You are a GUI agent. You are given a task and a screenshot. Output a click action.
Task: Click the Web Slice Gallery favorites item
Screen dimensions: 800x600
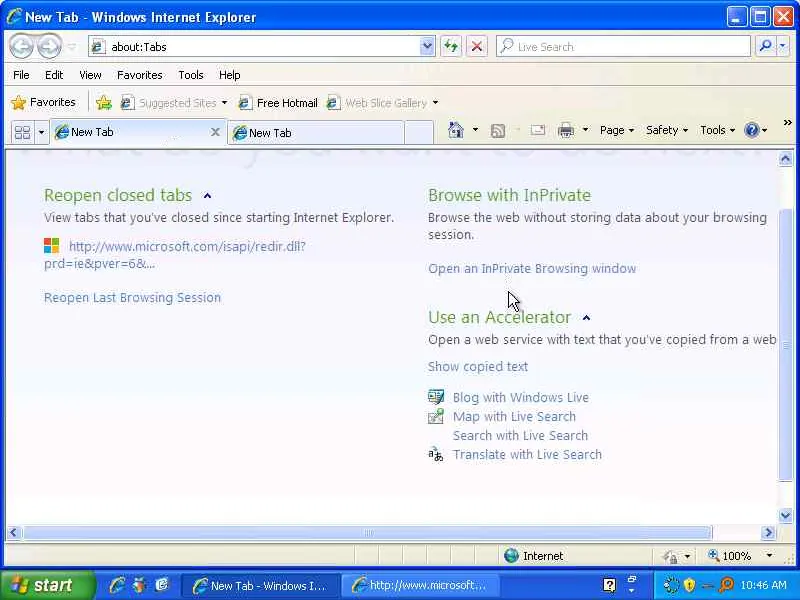coord(382,103)
